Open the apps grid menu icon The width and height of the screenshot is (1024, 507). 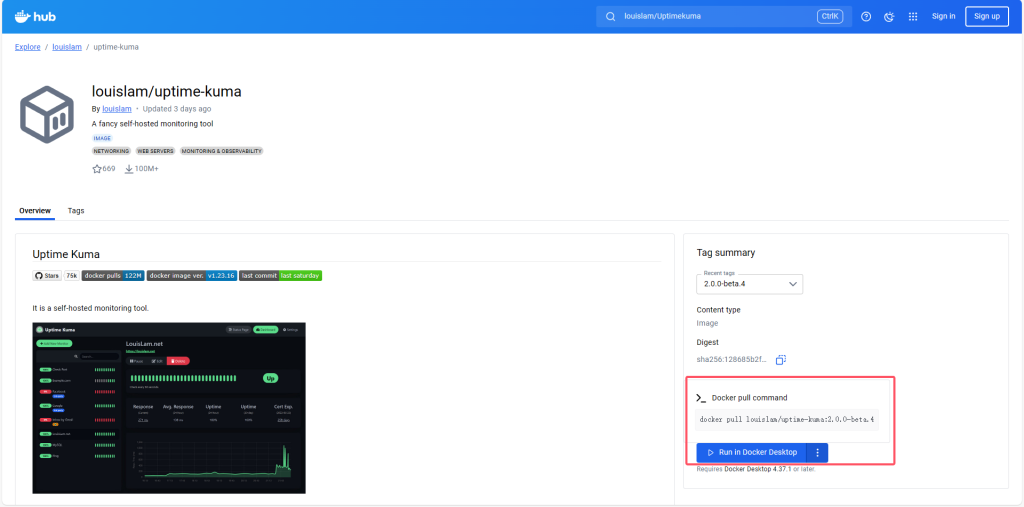point(913,16)
